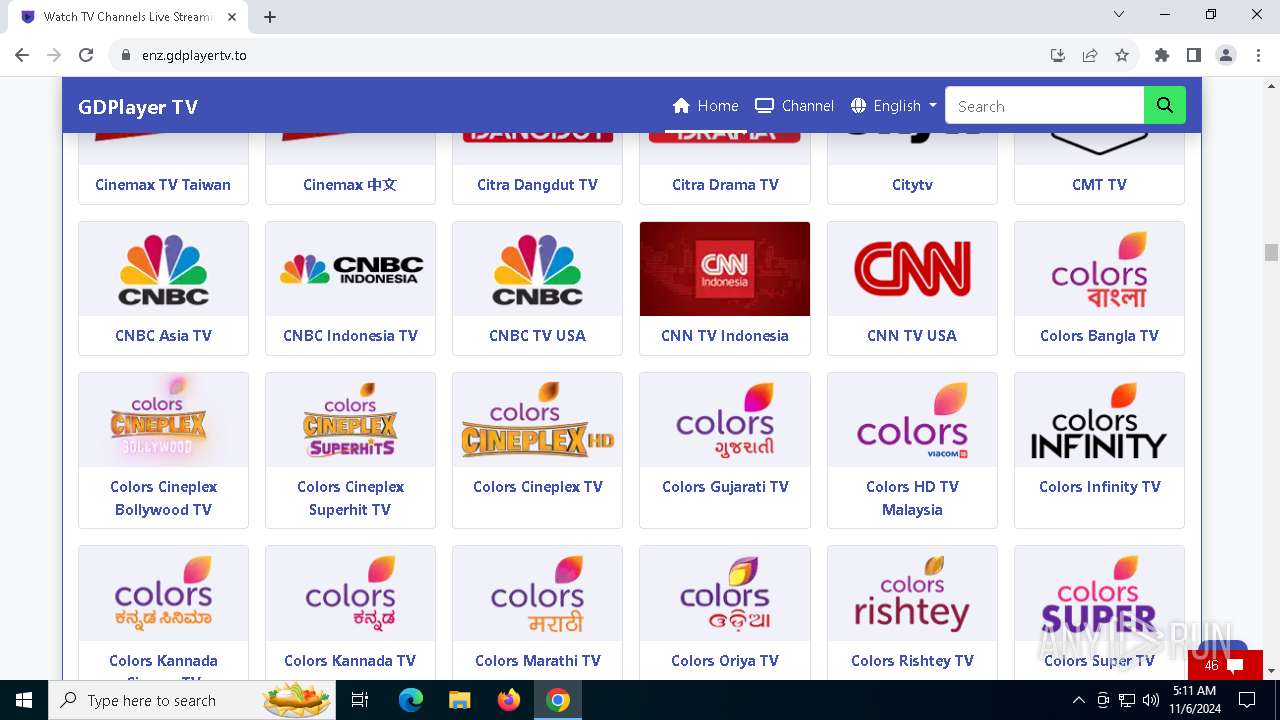Viewport: 1280px width, 720px height.
Task: Open a new browser tab
Action: click(x=270, y=17)
